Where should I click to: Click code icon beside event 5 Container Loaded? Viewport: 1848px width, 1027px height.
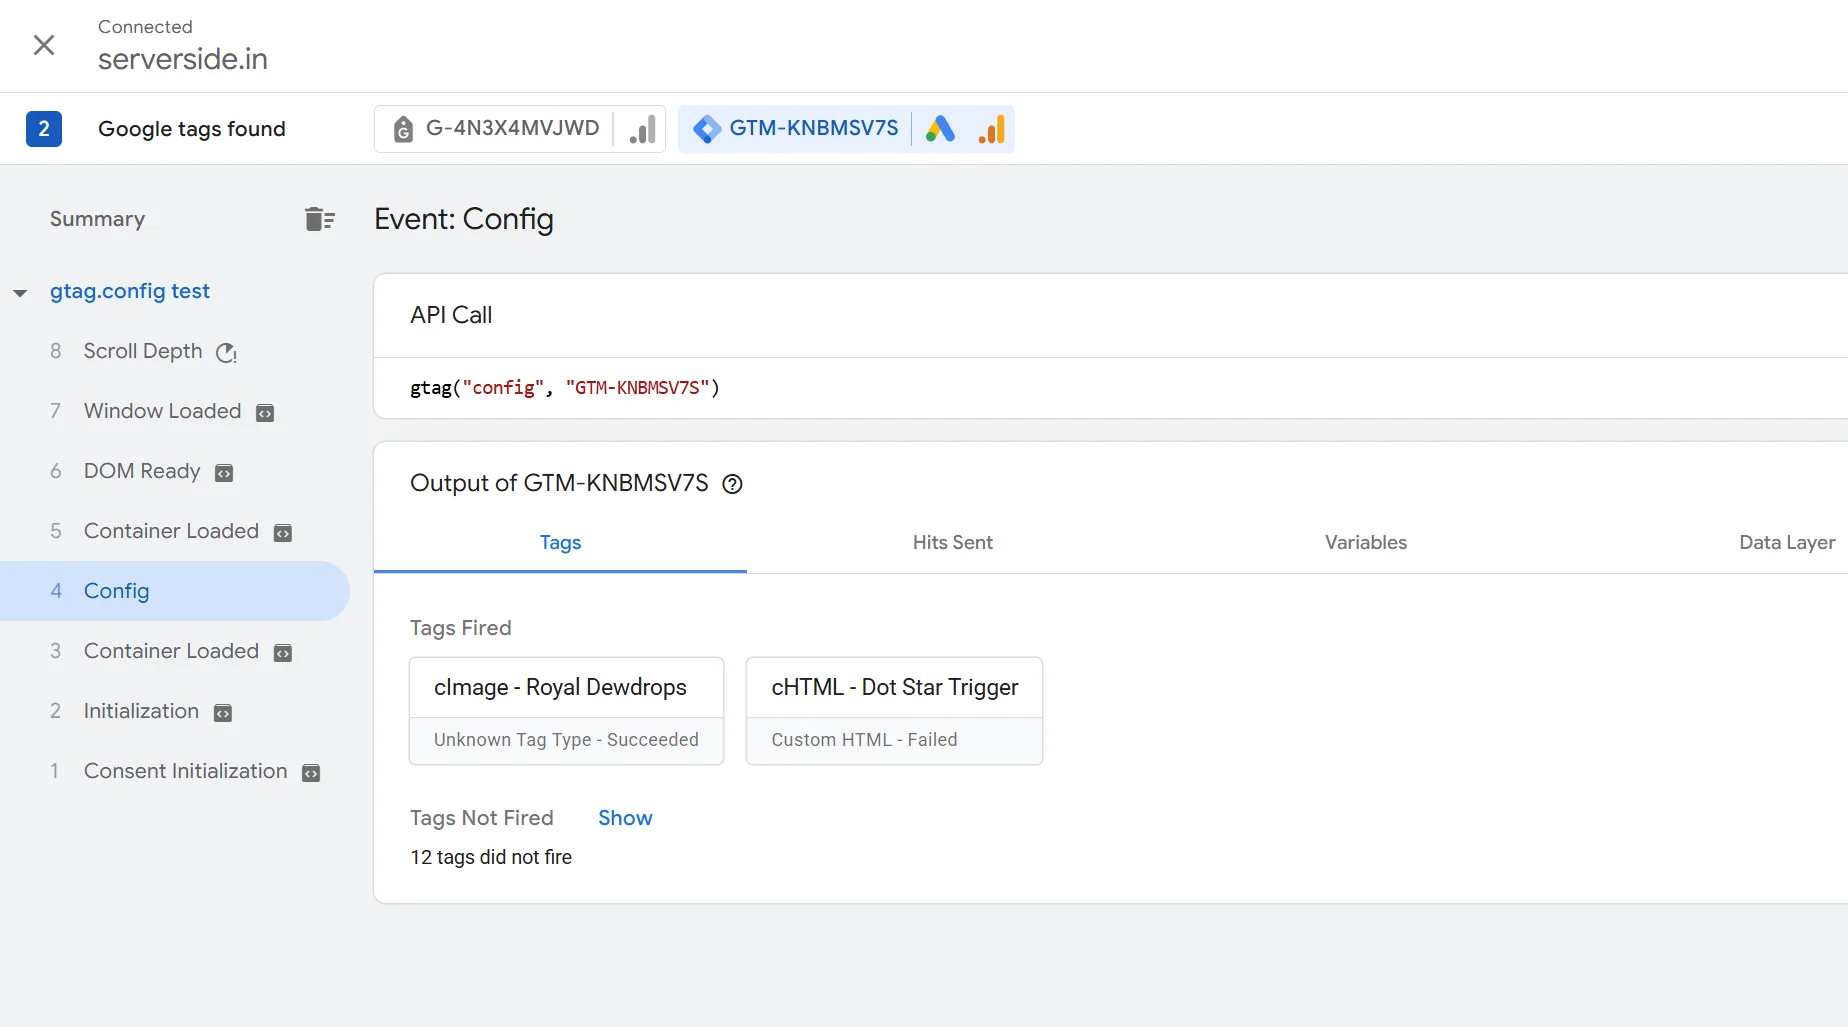[283, 533]
